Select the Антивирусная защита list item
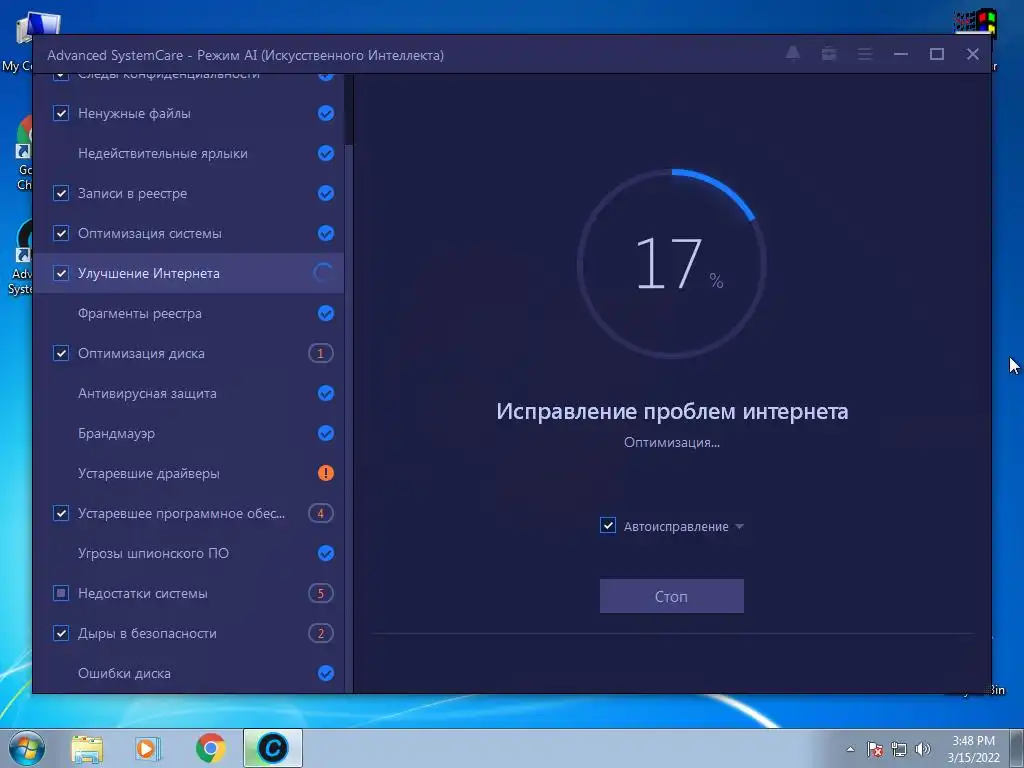Viewport: 1024px width, 768px height. [x=188, y=393]
